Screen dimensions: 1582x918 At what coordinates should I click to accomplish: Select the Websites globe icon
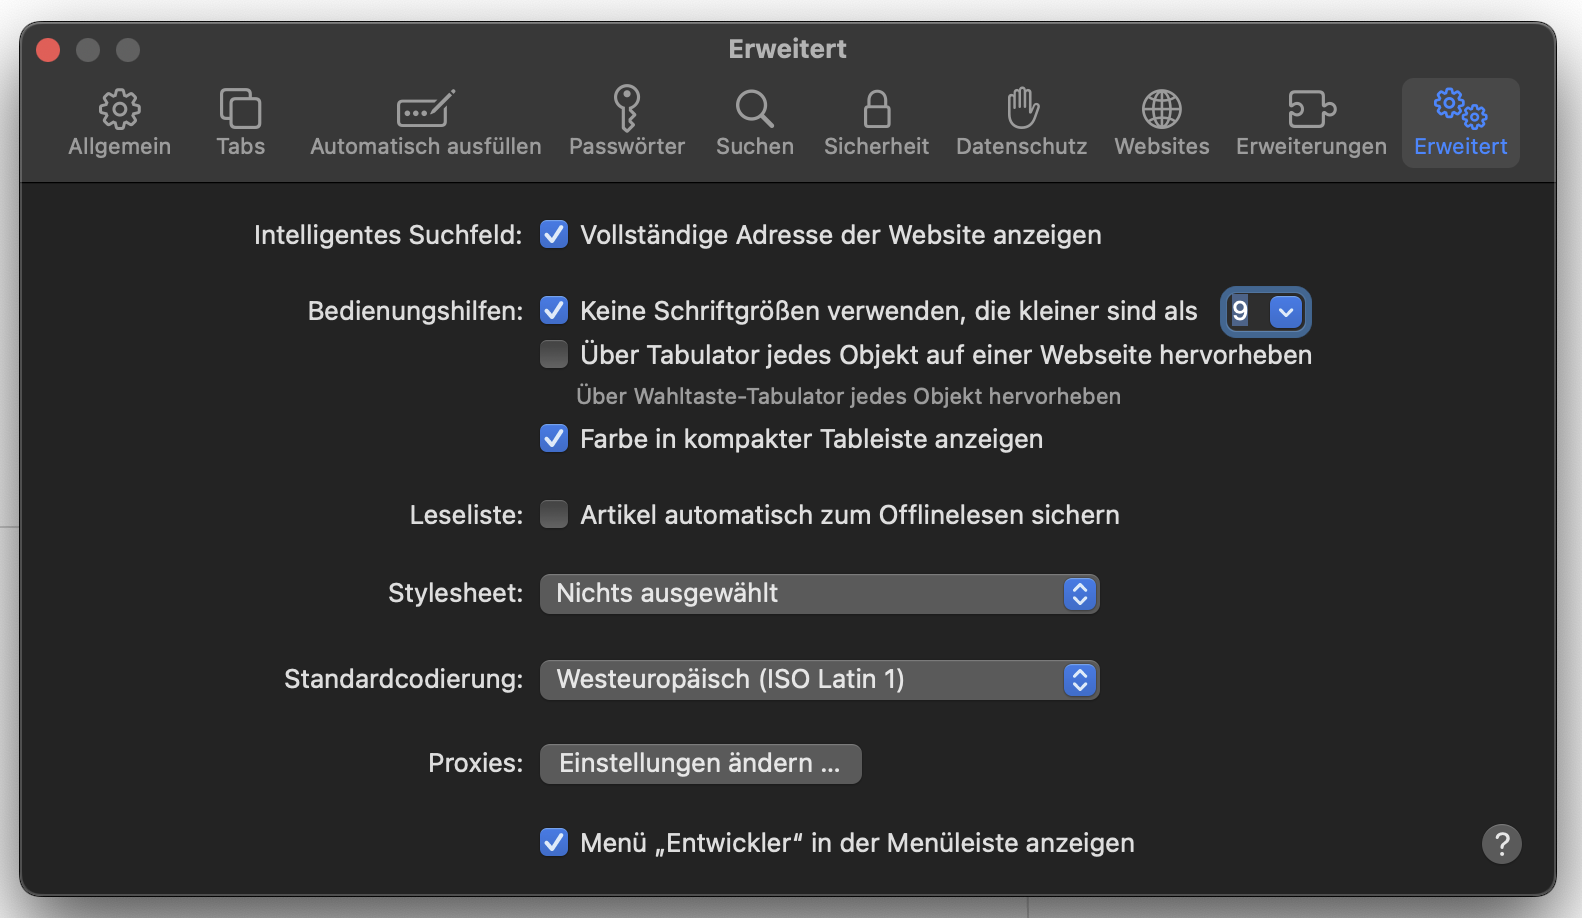[x=1161, y=109]
